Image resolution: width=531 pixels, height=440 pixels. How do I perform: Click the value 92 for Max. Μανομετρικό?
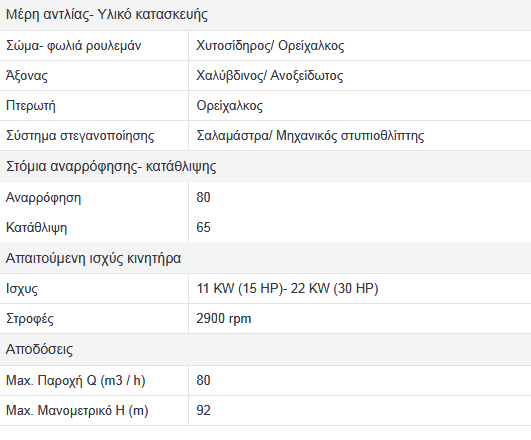pyautogui.click(x=203, y=410)
